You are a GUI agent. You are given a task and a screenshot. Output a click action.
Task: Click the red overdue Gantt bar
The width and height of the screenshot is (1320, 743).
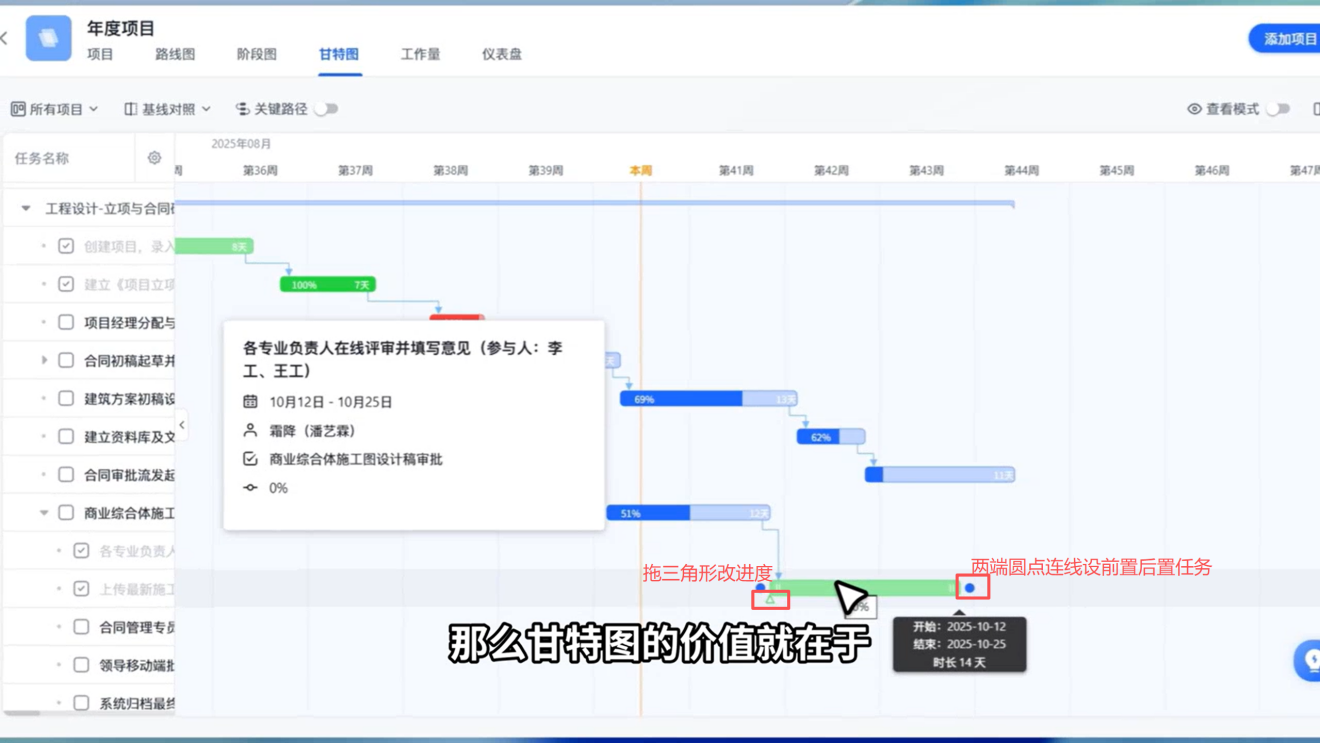pyautogui.click(x=457, y=318)
